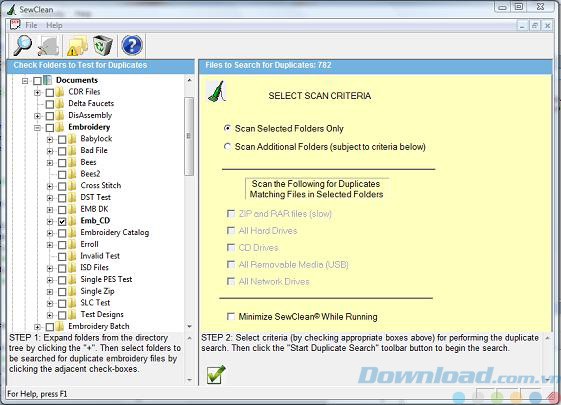Expand the Emb_CD folder
The height and width of the screenshot is (405, 561).
[50, 221]
